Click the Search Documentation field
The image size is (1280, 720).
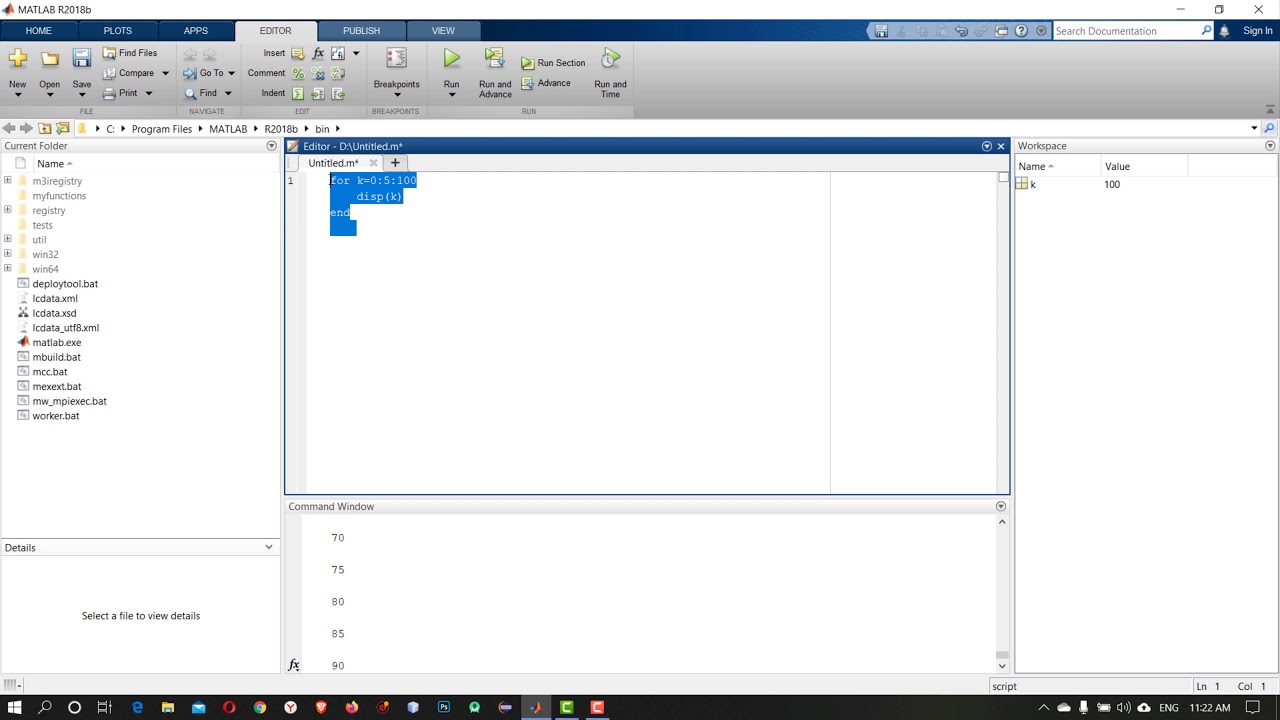[x=1127, y=31]
